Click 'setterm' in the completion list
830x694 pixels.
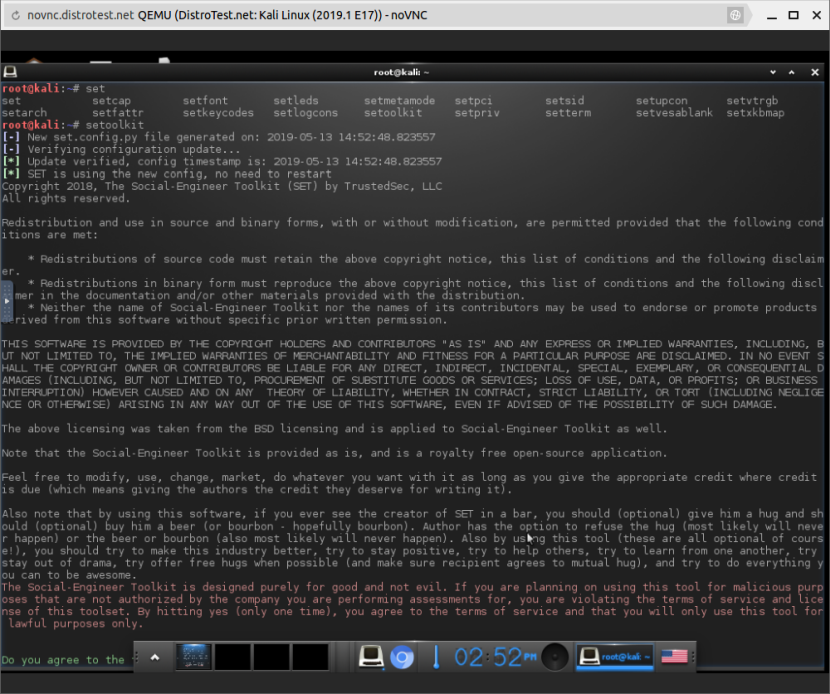point(568,113)
